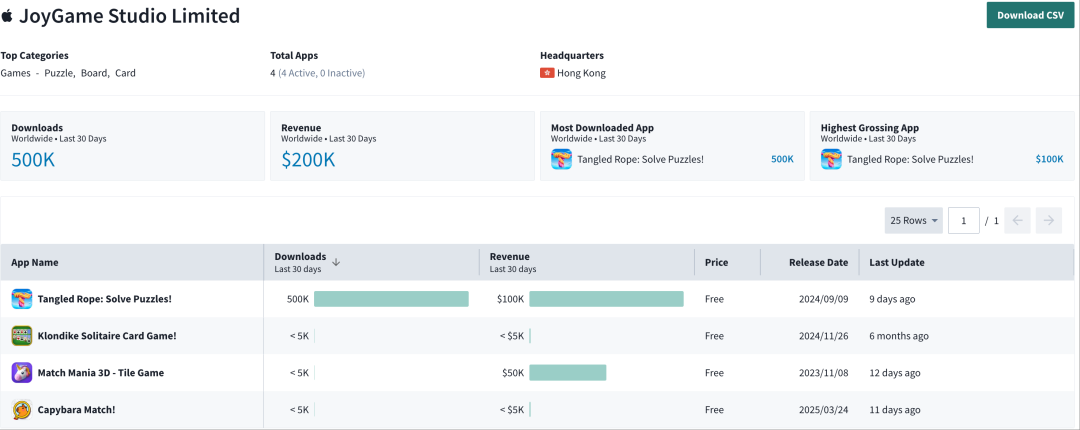Click the Apple logo beside JoyGame Studio
Screen dimensions: 1080x430
(8, 16)
